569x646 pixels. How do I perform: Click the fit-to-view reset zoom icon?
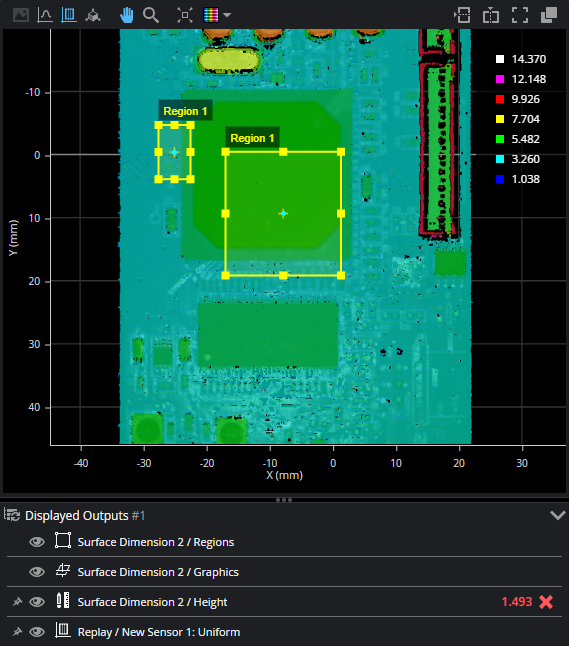tap(185, 15)
